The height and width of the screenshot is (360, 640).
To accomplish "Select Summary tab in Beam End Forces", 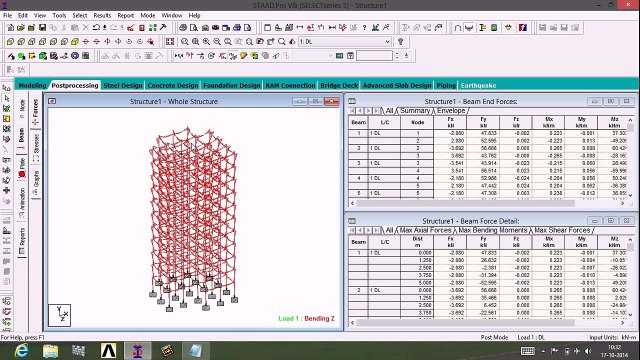I will [x=415, y=111].
